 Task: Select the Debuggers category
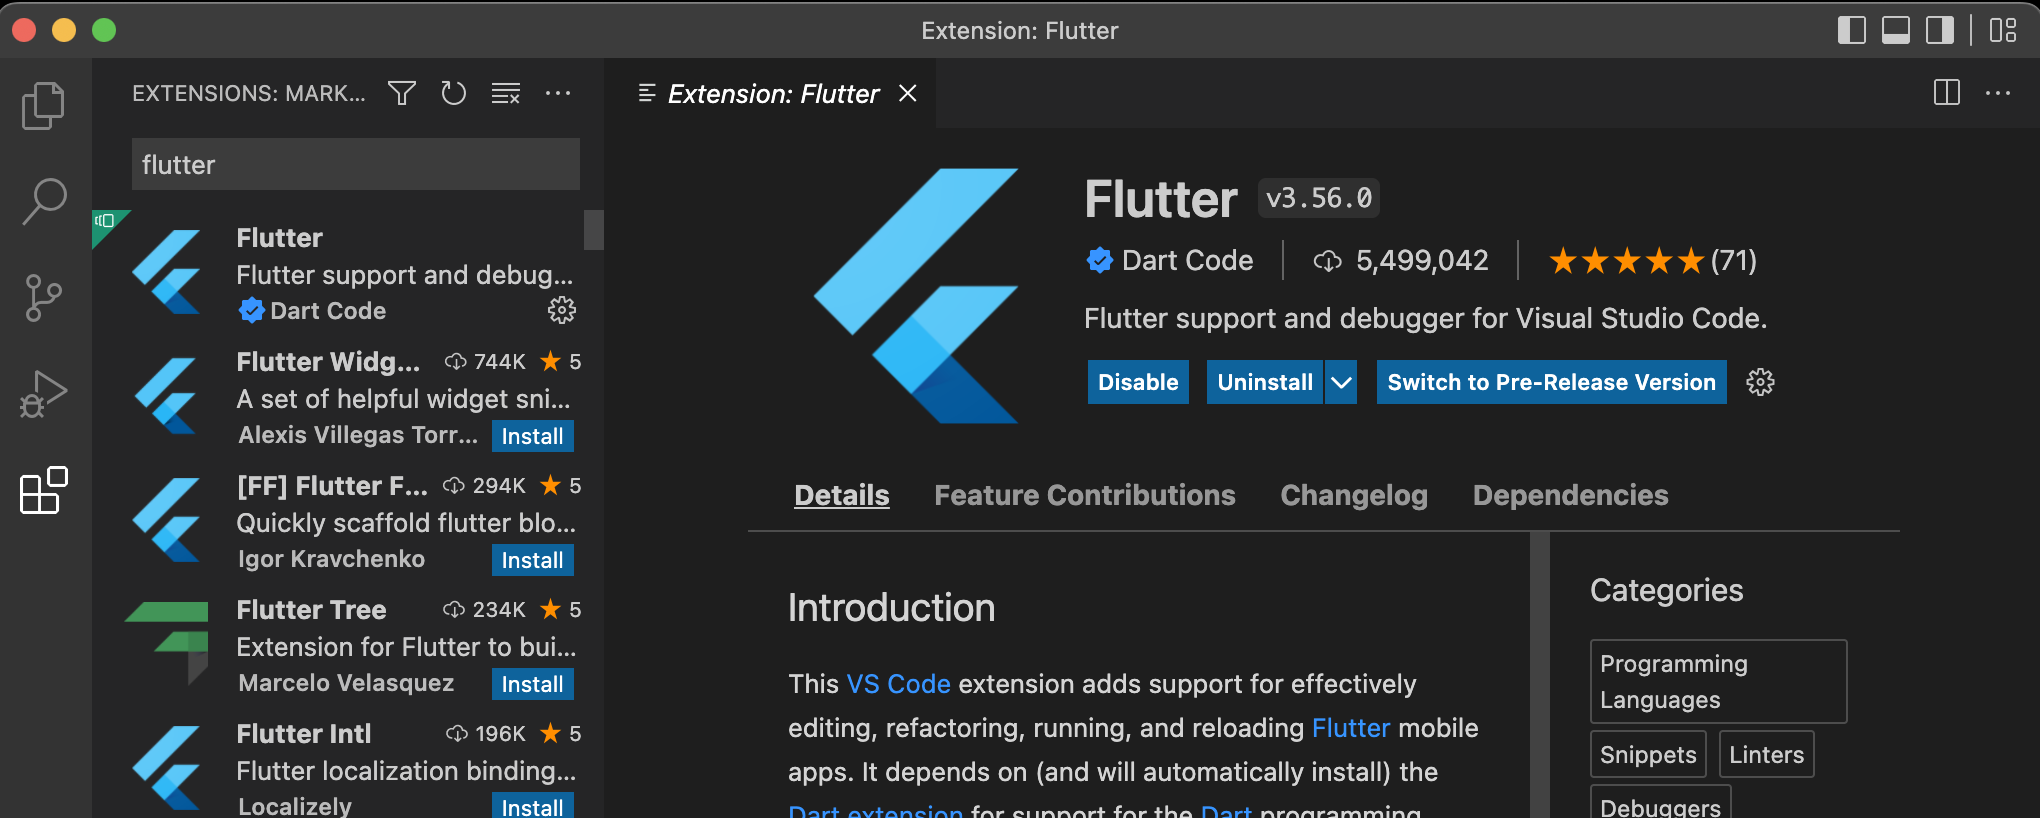click(1660, 804)
